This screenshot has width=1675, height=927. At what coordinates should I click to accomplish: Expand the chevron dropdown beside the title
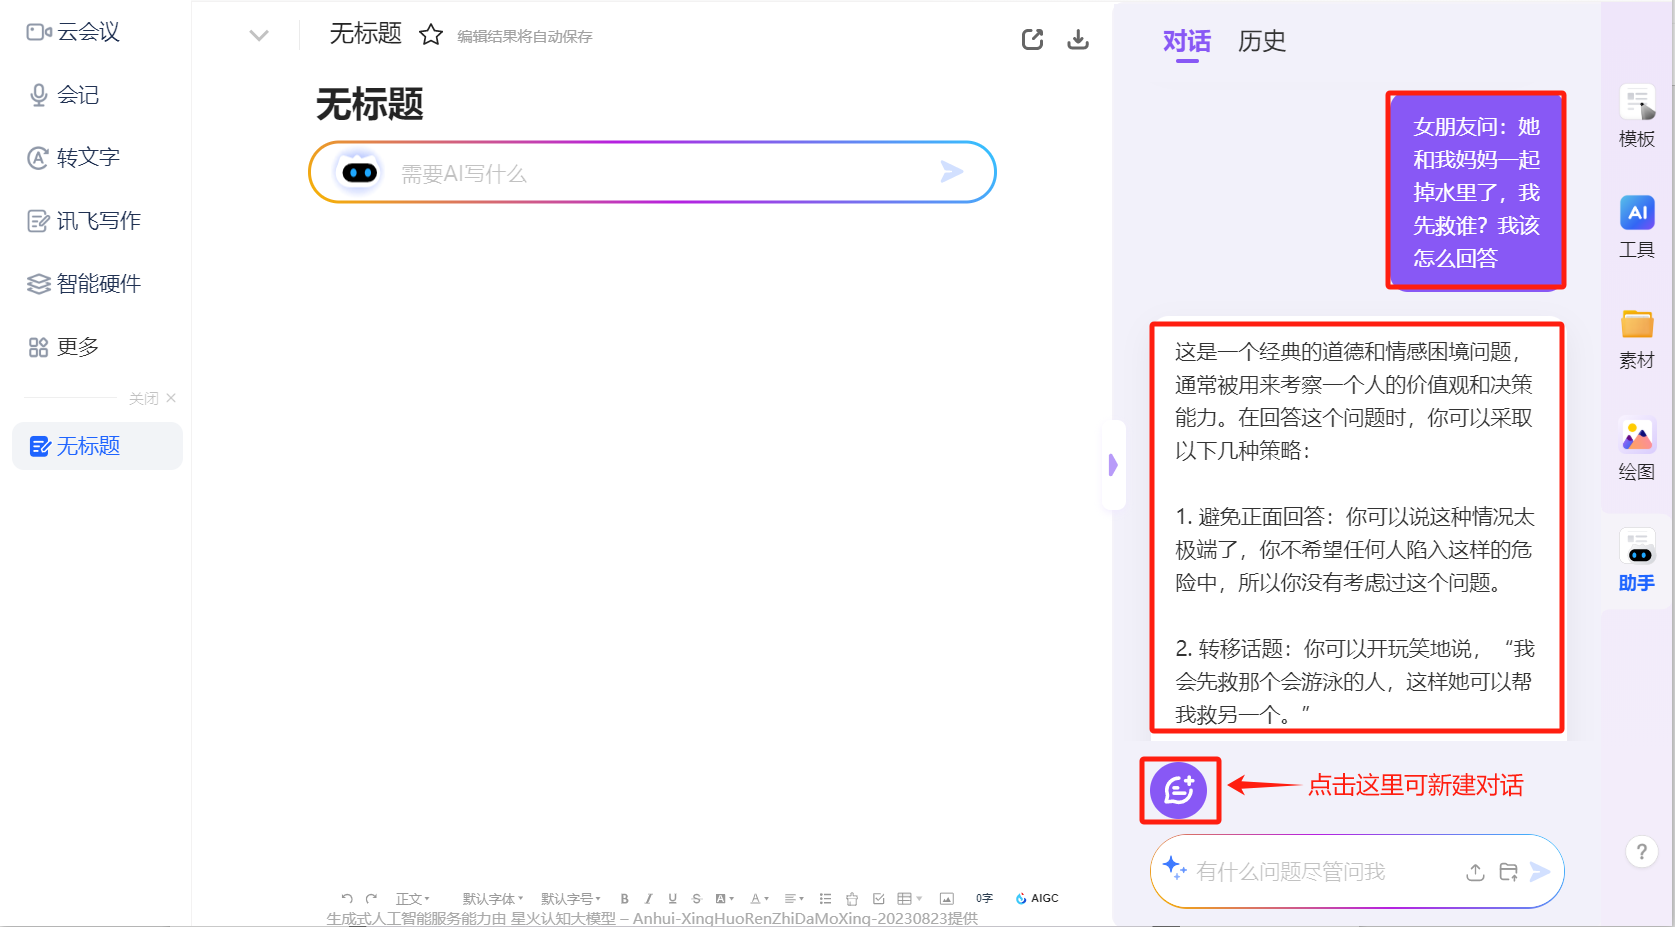pyautogui.click(x=259, y=36)
